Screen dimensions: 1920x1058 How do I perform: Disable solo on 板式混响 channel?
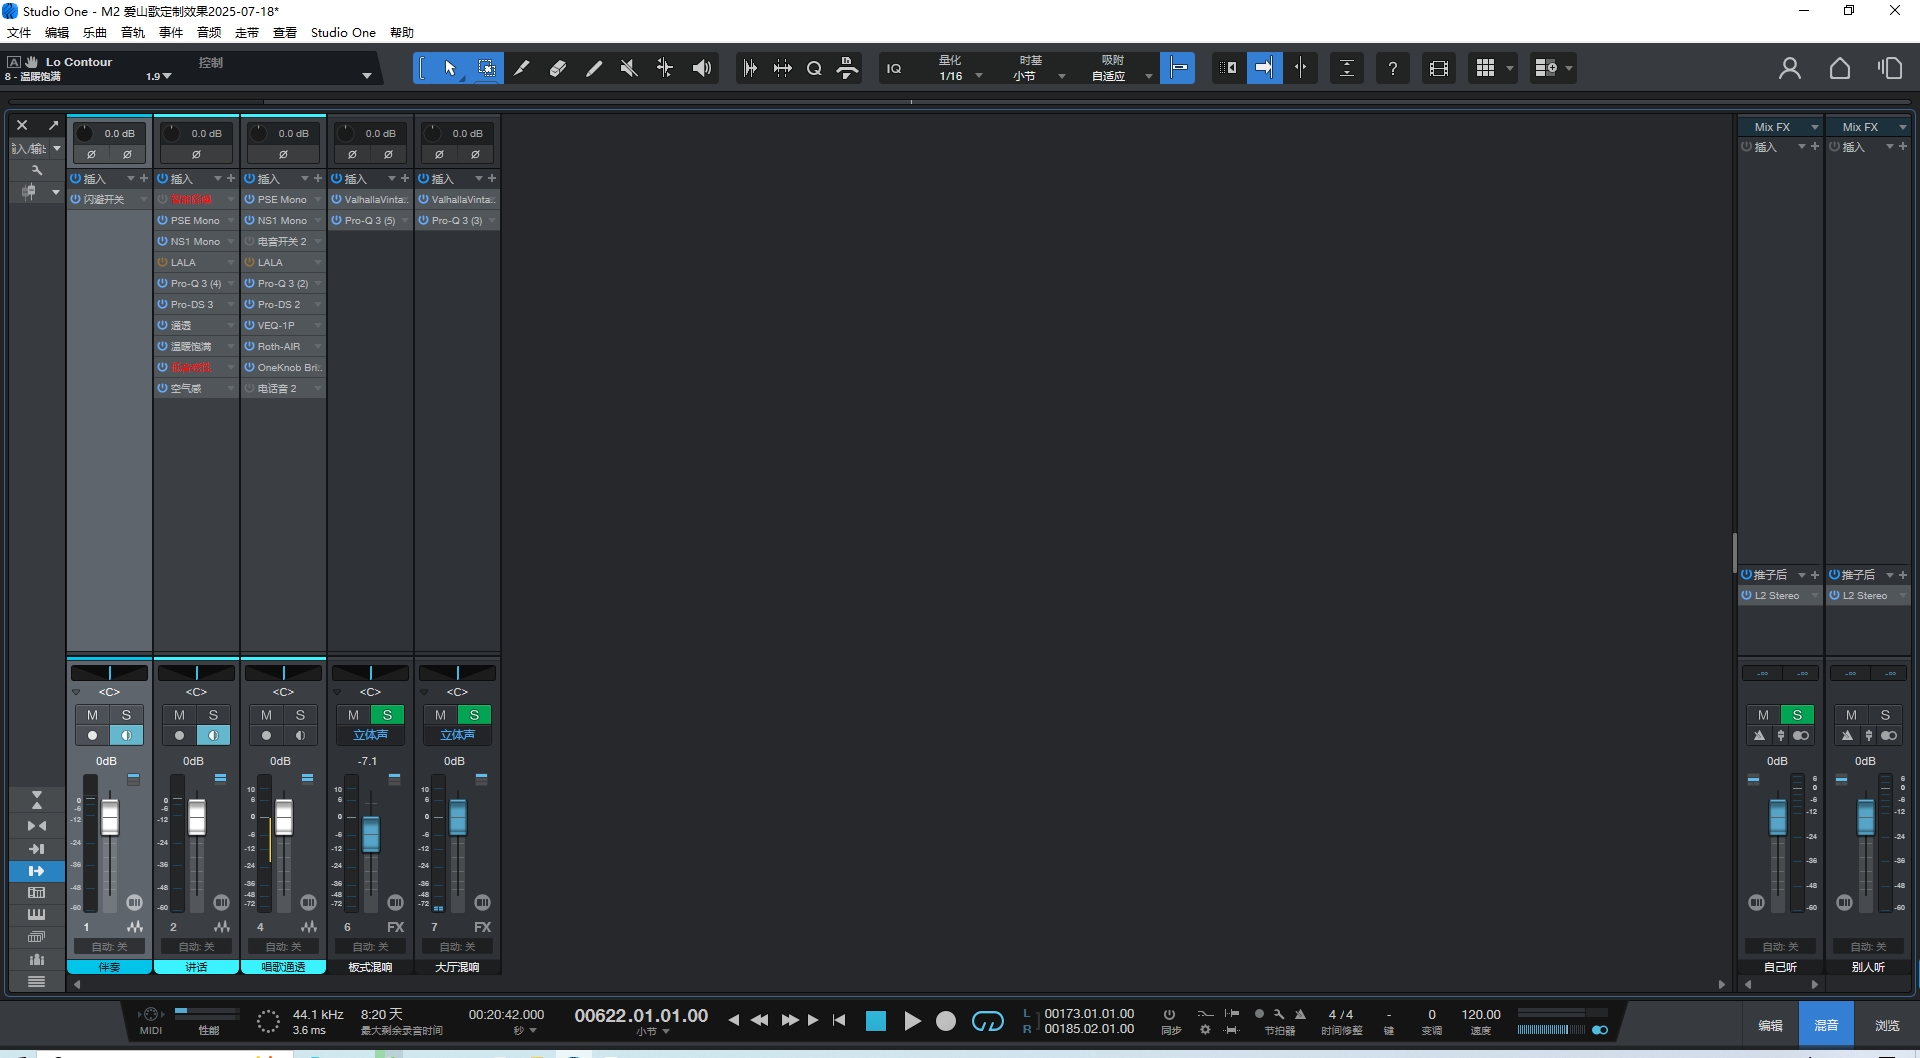tap(387, 715)
